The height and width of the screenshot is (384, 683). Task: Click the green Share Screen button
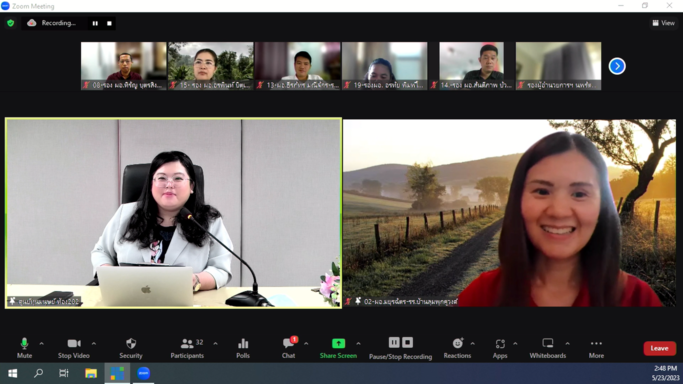(x=338, y=348)
